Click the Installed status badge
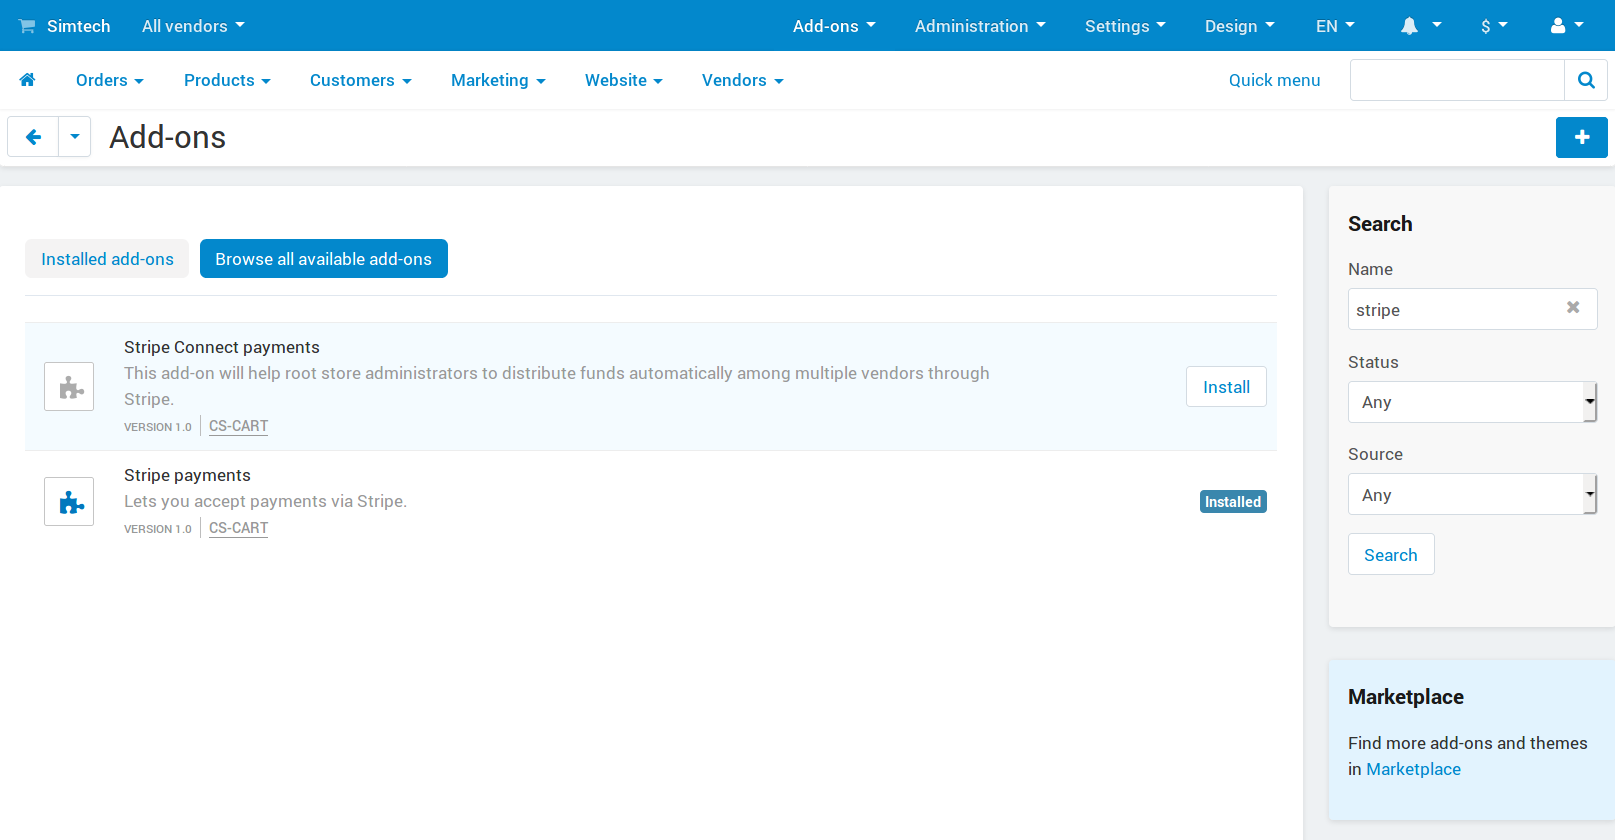 (1233, 502)
